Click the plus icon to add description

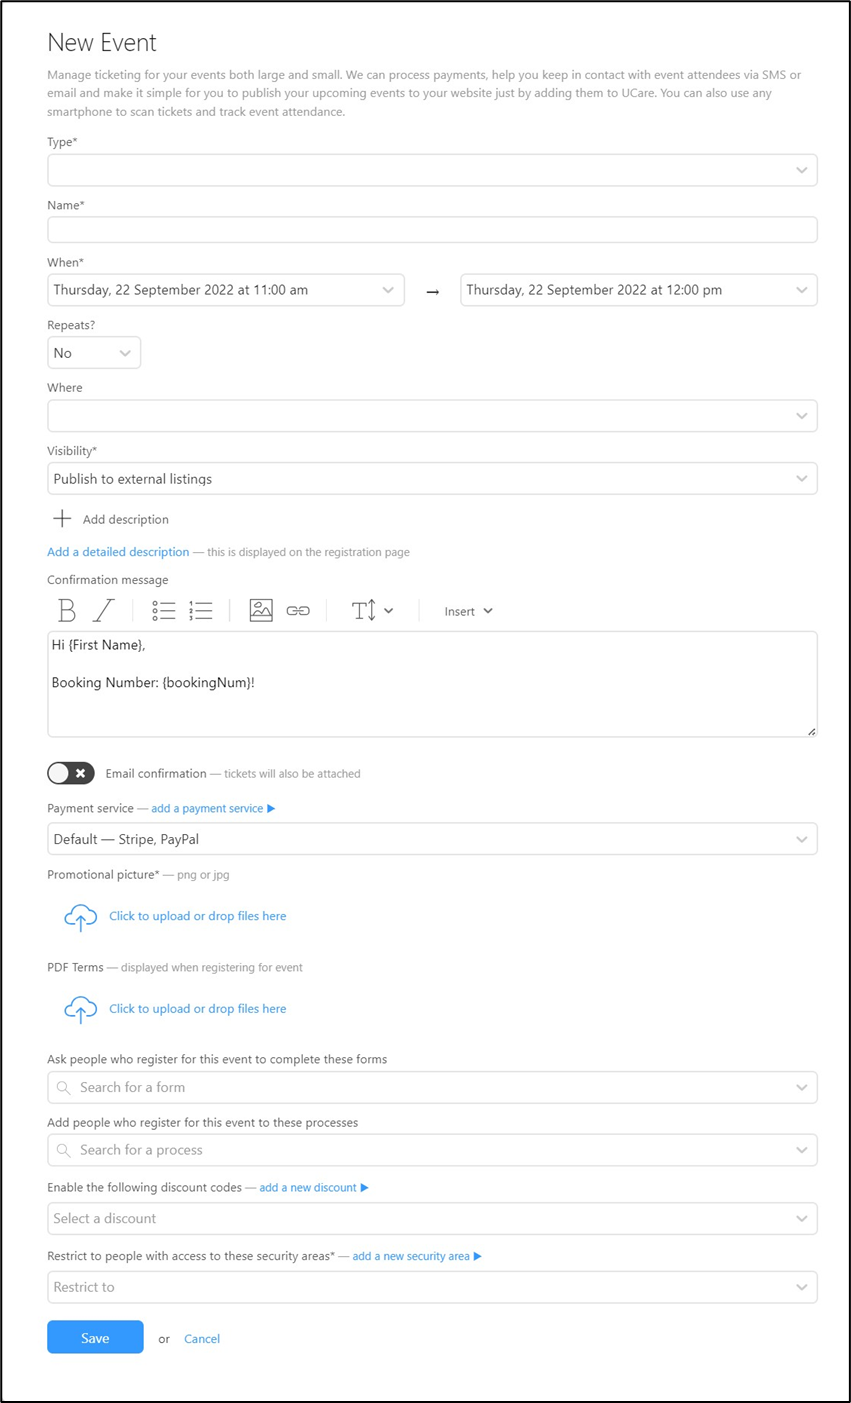[x=62, y=519]
